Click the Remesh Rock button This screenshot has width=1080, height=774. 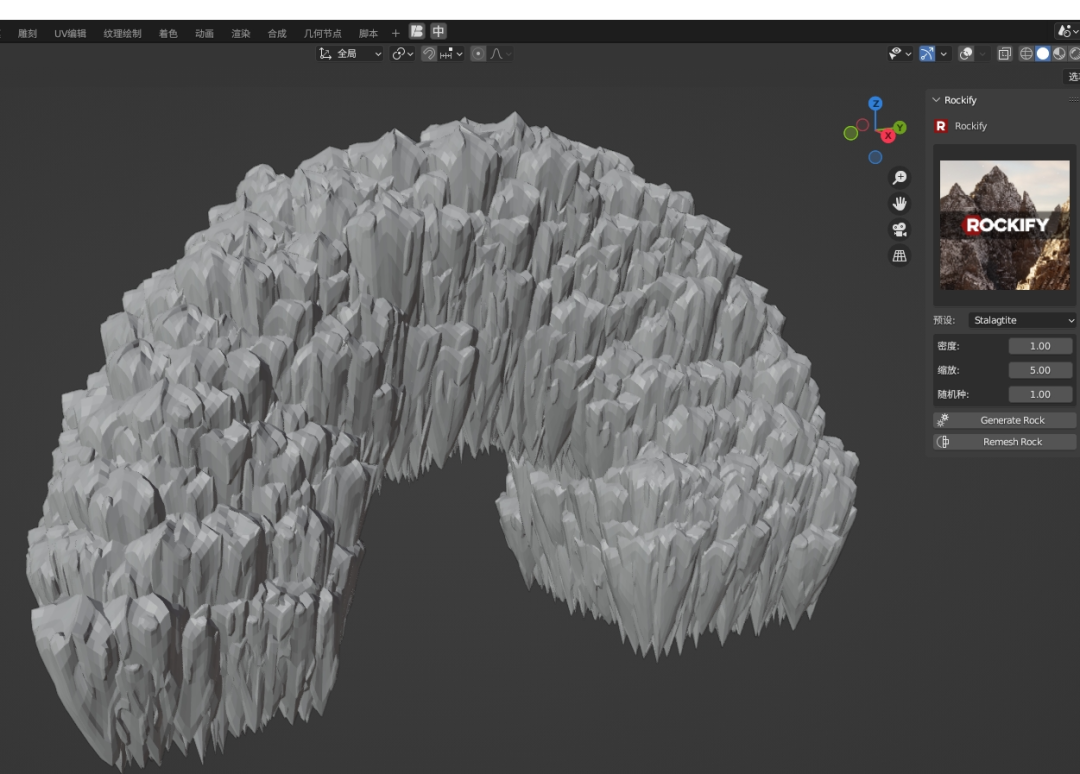(1005, 442)
